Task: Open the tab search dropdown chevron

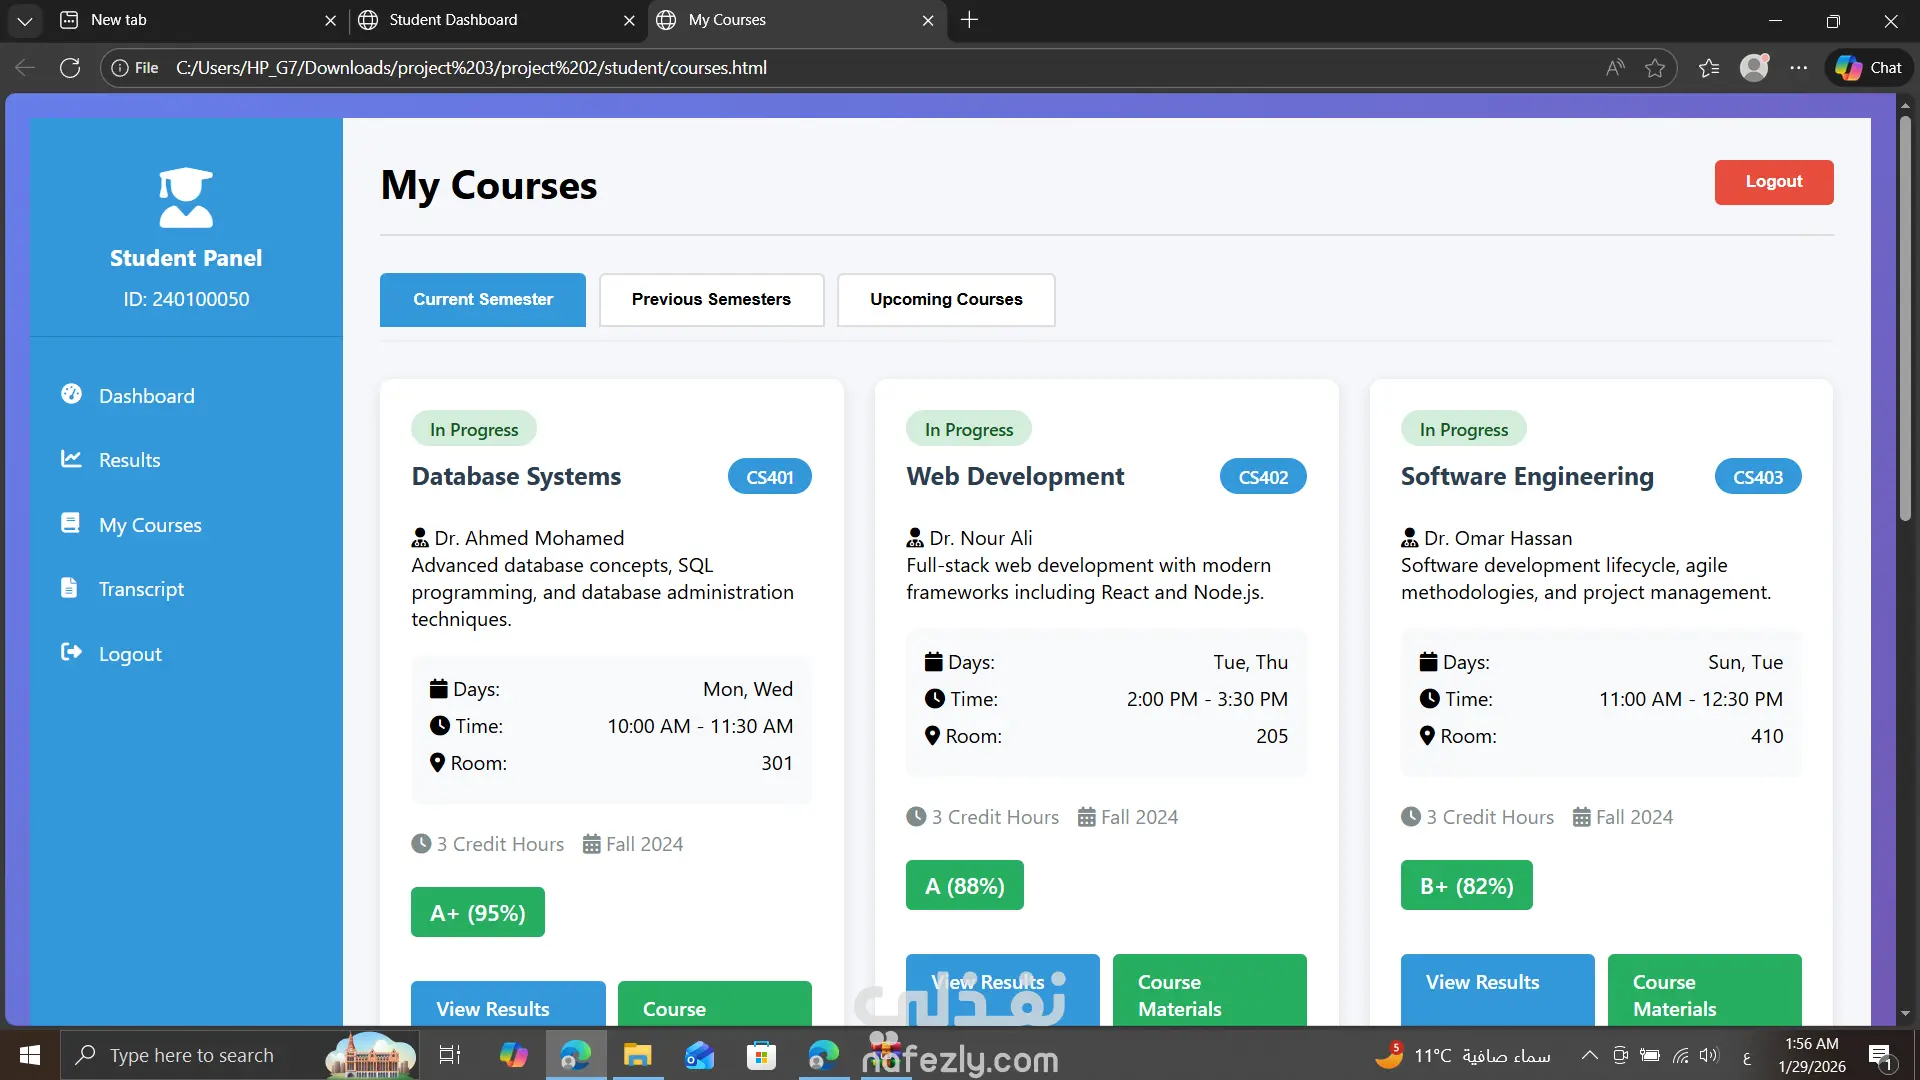Action: 24,20
